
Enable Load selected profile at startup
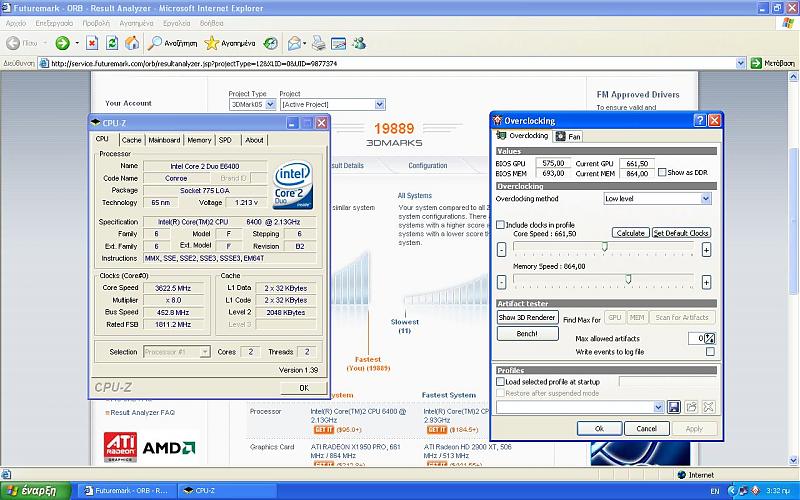[501, 381]
